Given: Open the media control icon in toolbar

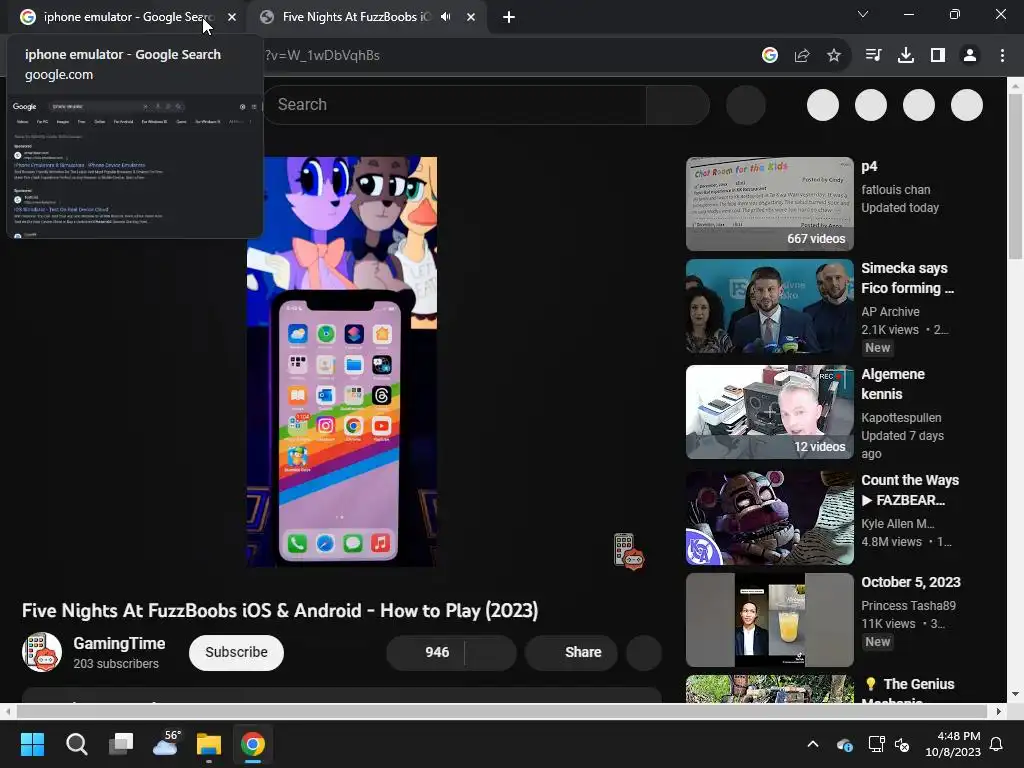Looking at the screenshot, I should coord(873,56).
